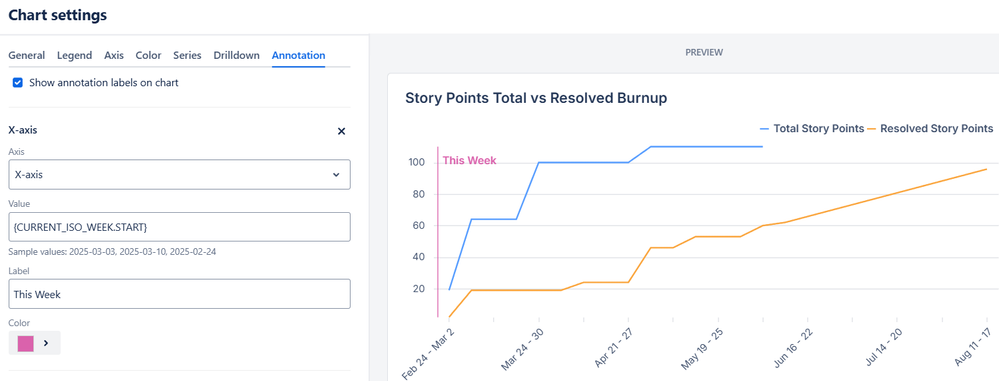Open the Legend tab
999x381 pixels.
click(75, 55)
